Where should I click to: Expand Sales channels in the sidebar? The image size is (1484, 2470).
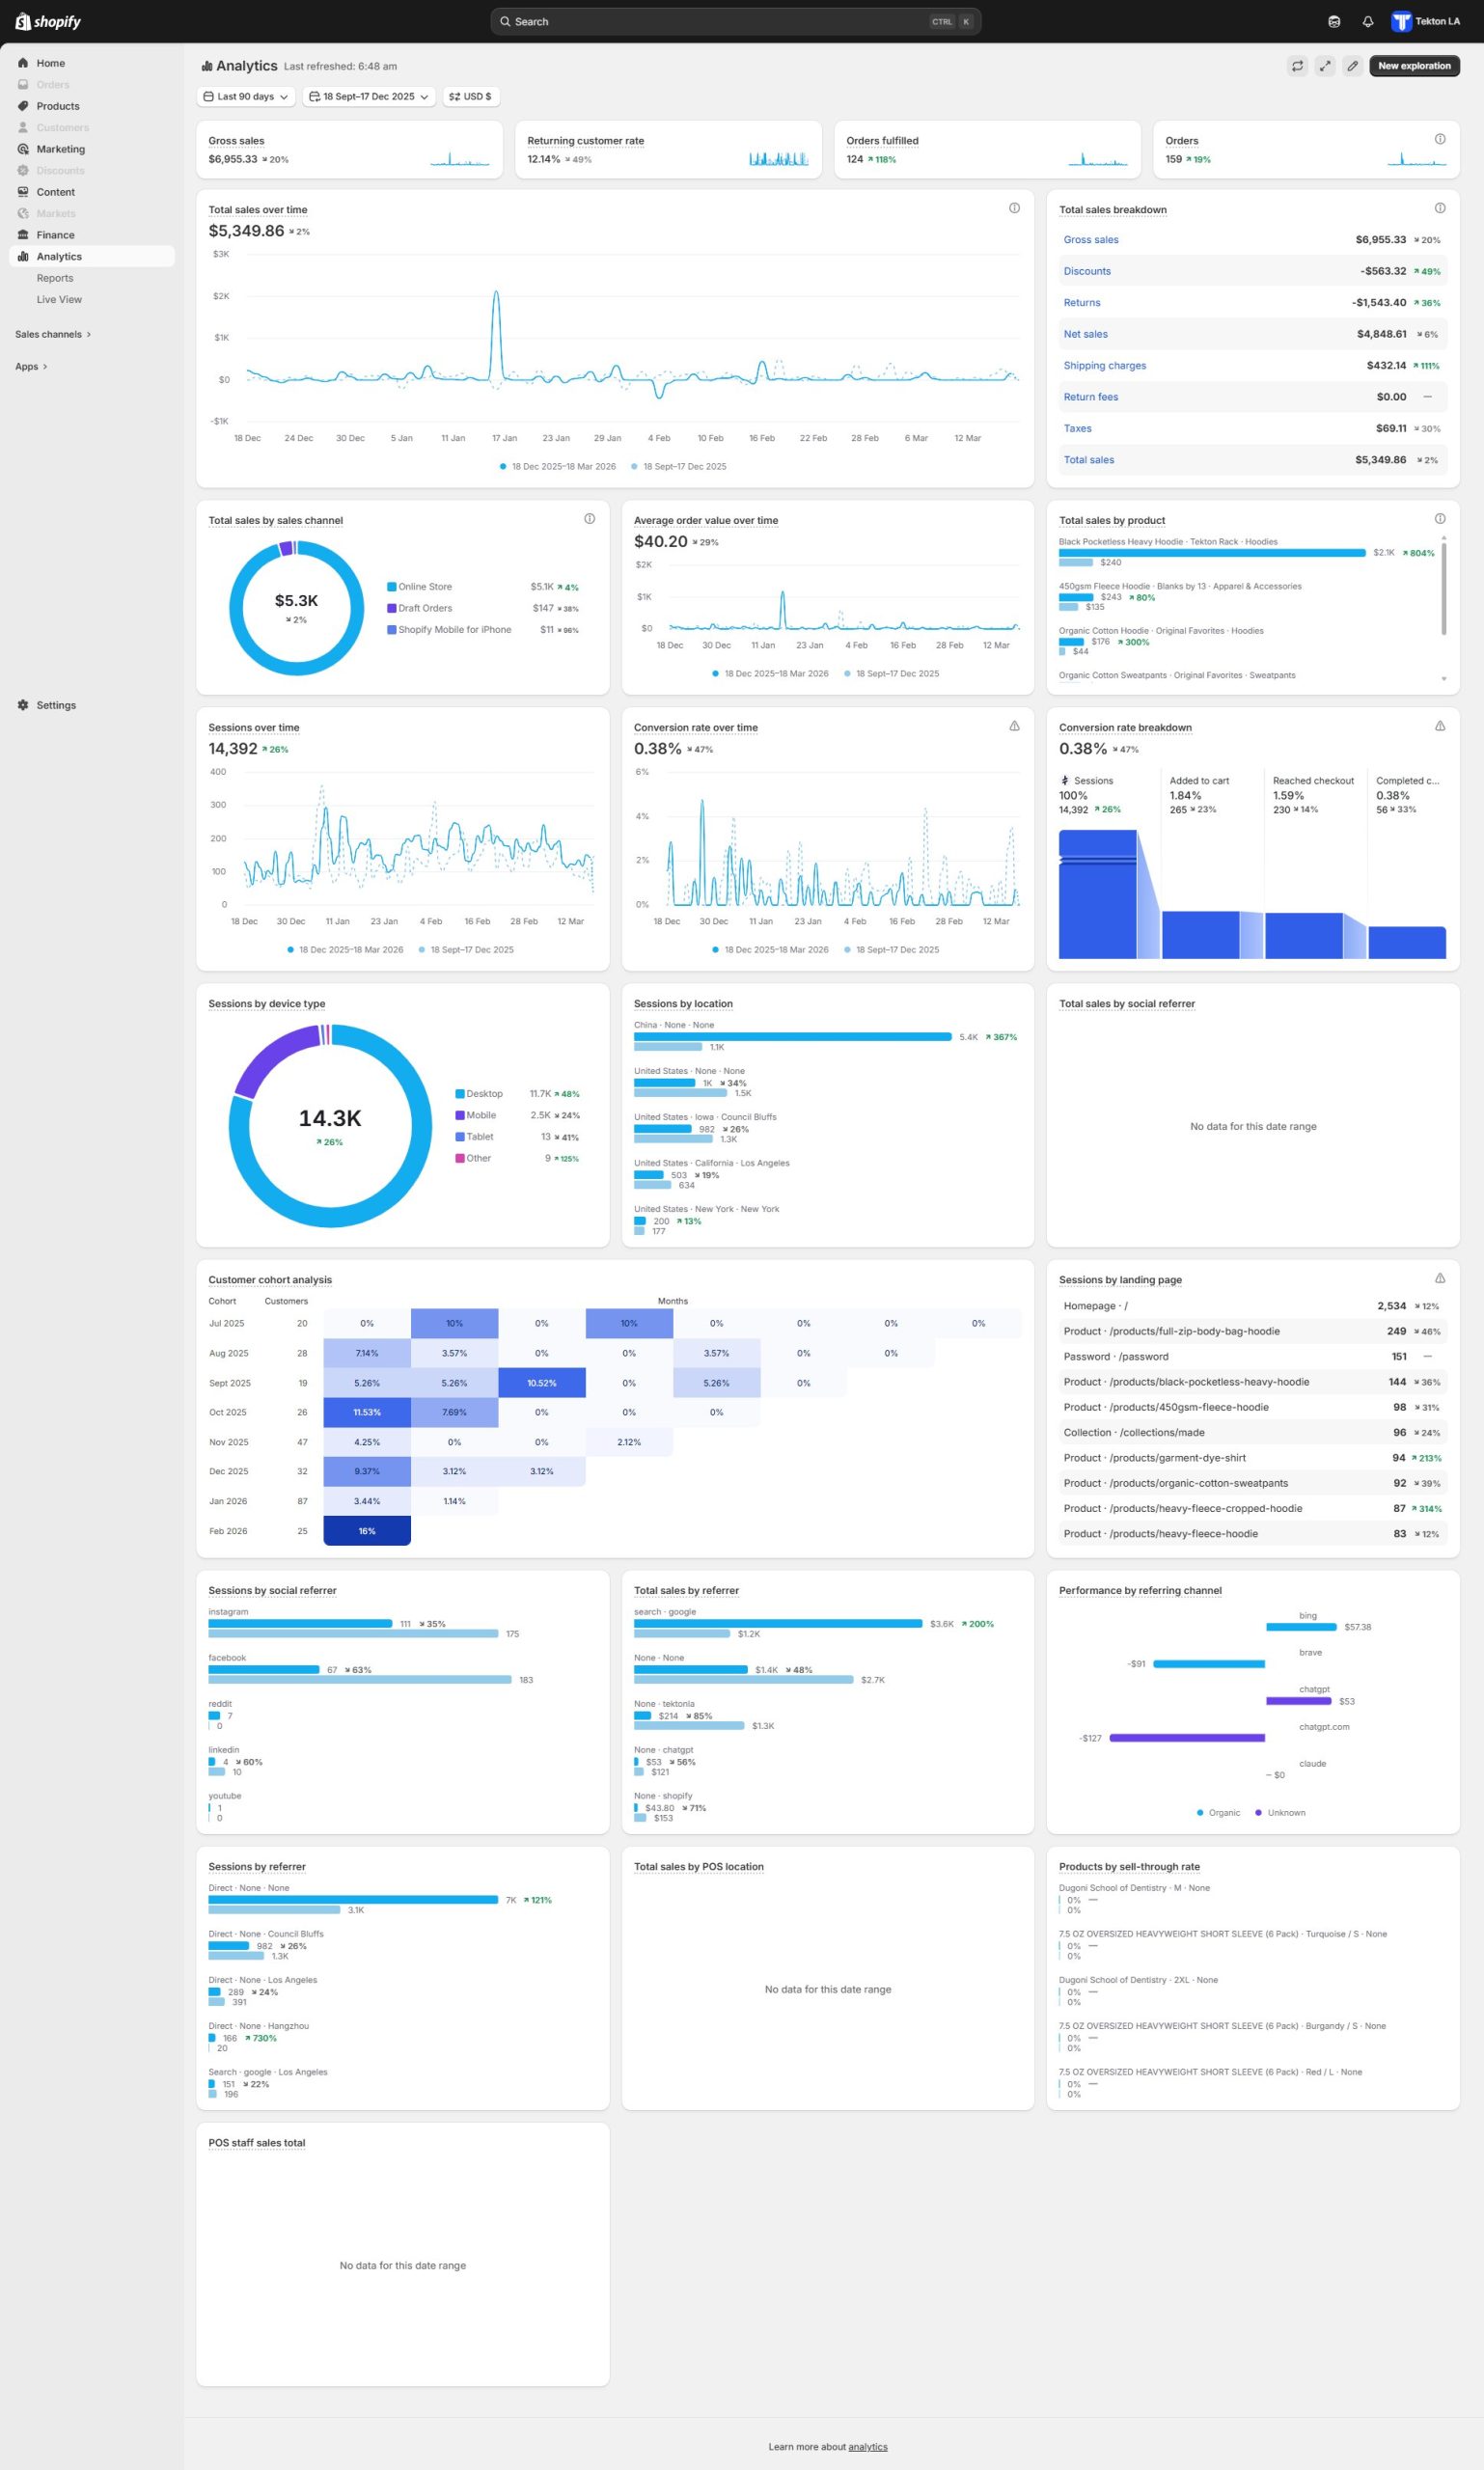(53, 334)
